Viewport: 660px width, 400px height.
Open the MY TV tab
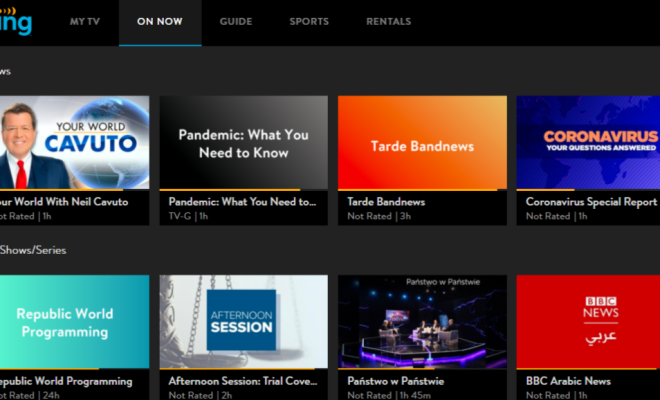tap(85, 21)
